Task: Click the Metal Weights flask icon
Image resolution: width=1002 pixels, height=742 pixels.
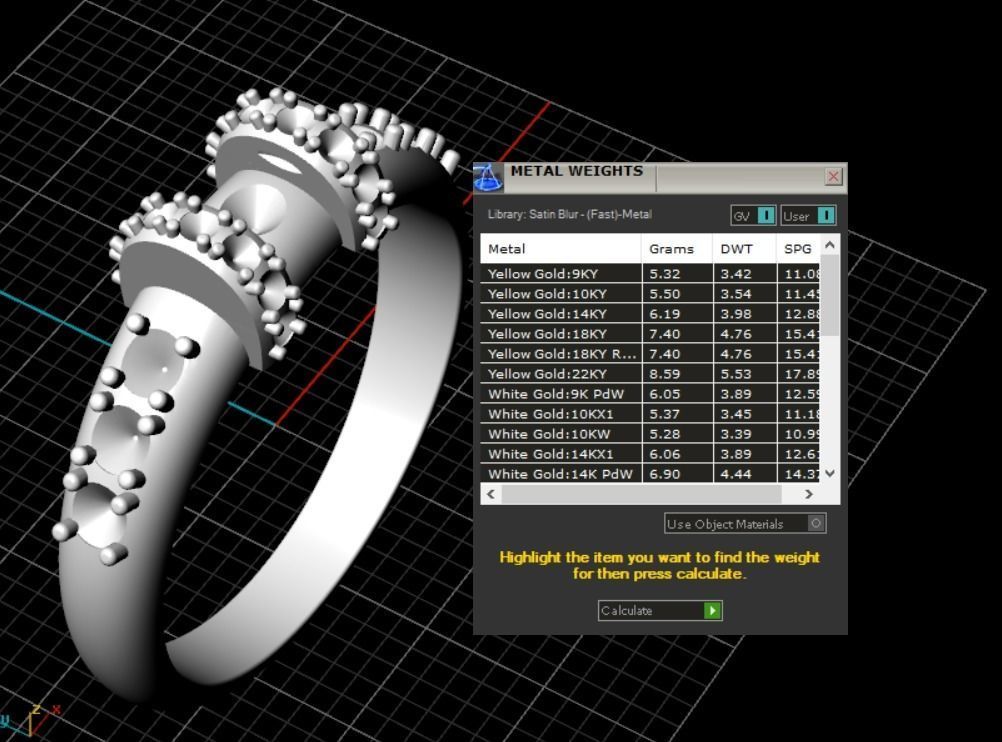Action: (488, 178)
